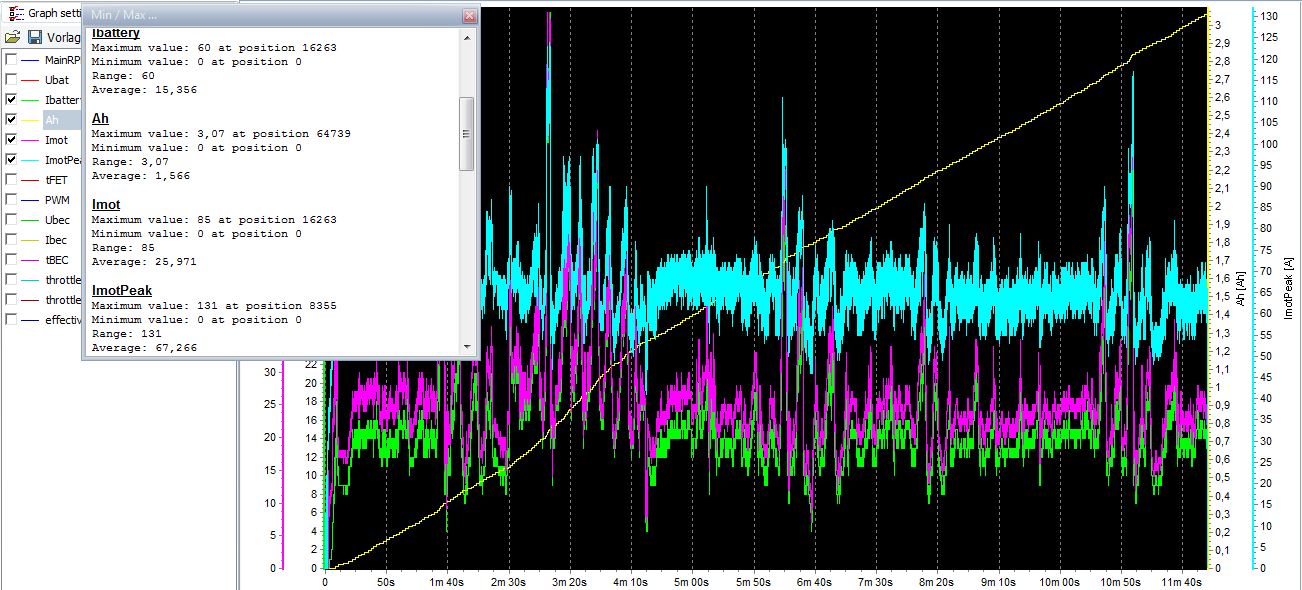The width and height of the screenshot is (1302, 590).
Task: Click the ImotPeak heading in Min/Max window
Action: click(x=121, y=290)
